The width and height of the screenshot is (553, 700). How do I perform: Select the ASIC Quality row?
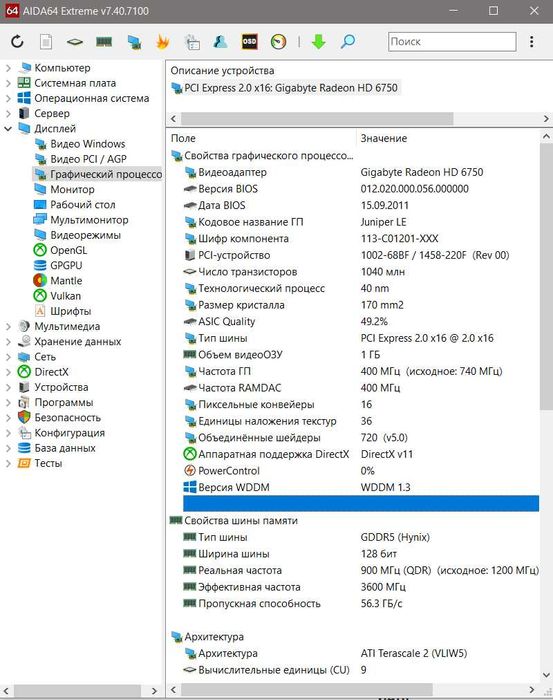point(361,321)
